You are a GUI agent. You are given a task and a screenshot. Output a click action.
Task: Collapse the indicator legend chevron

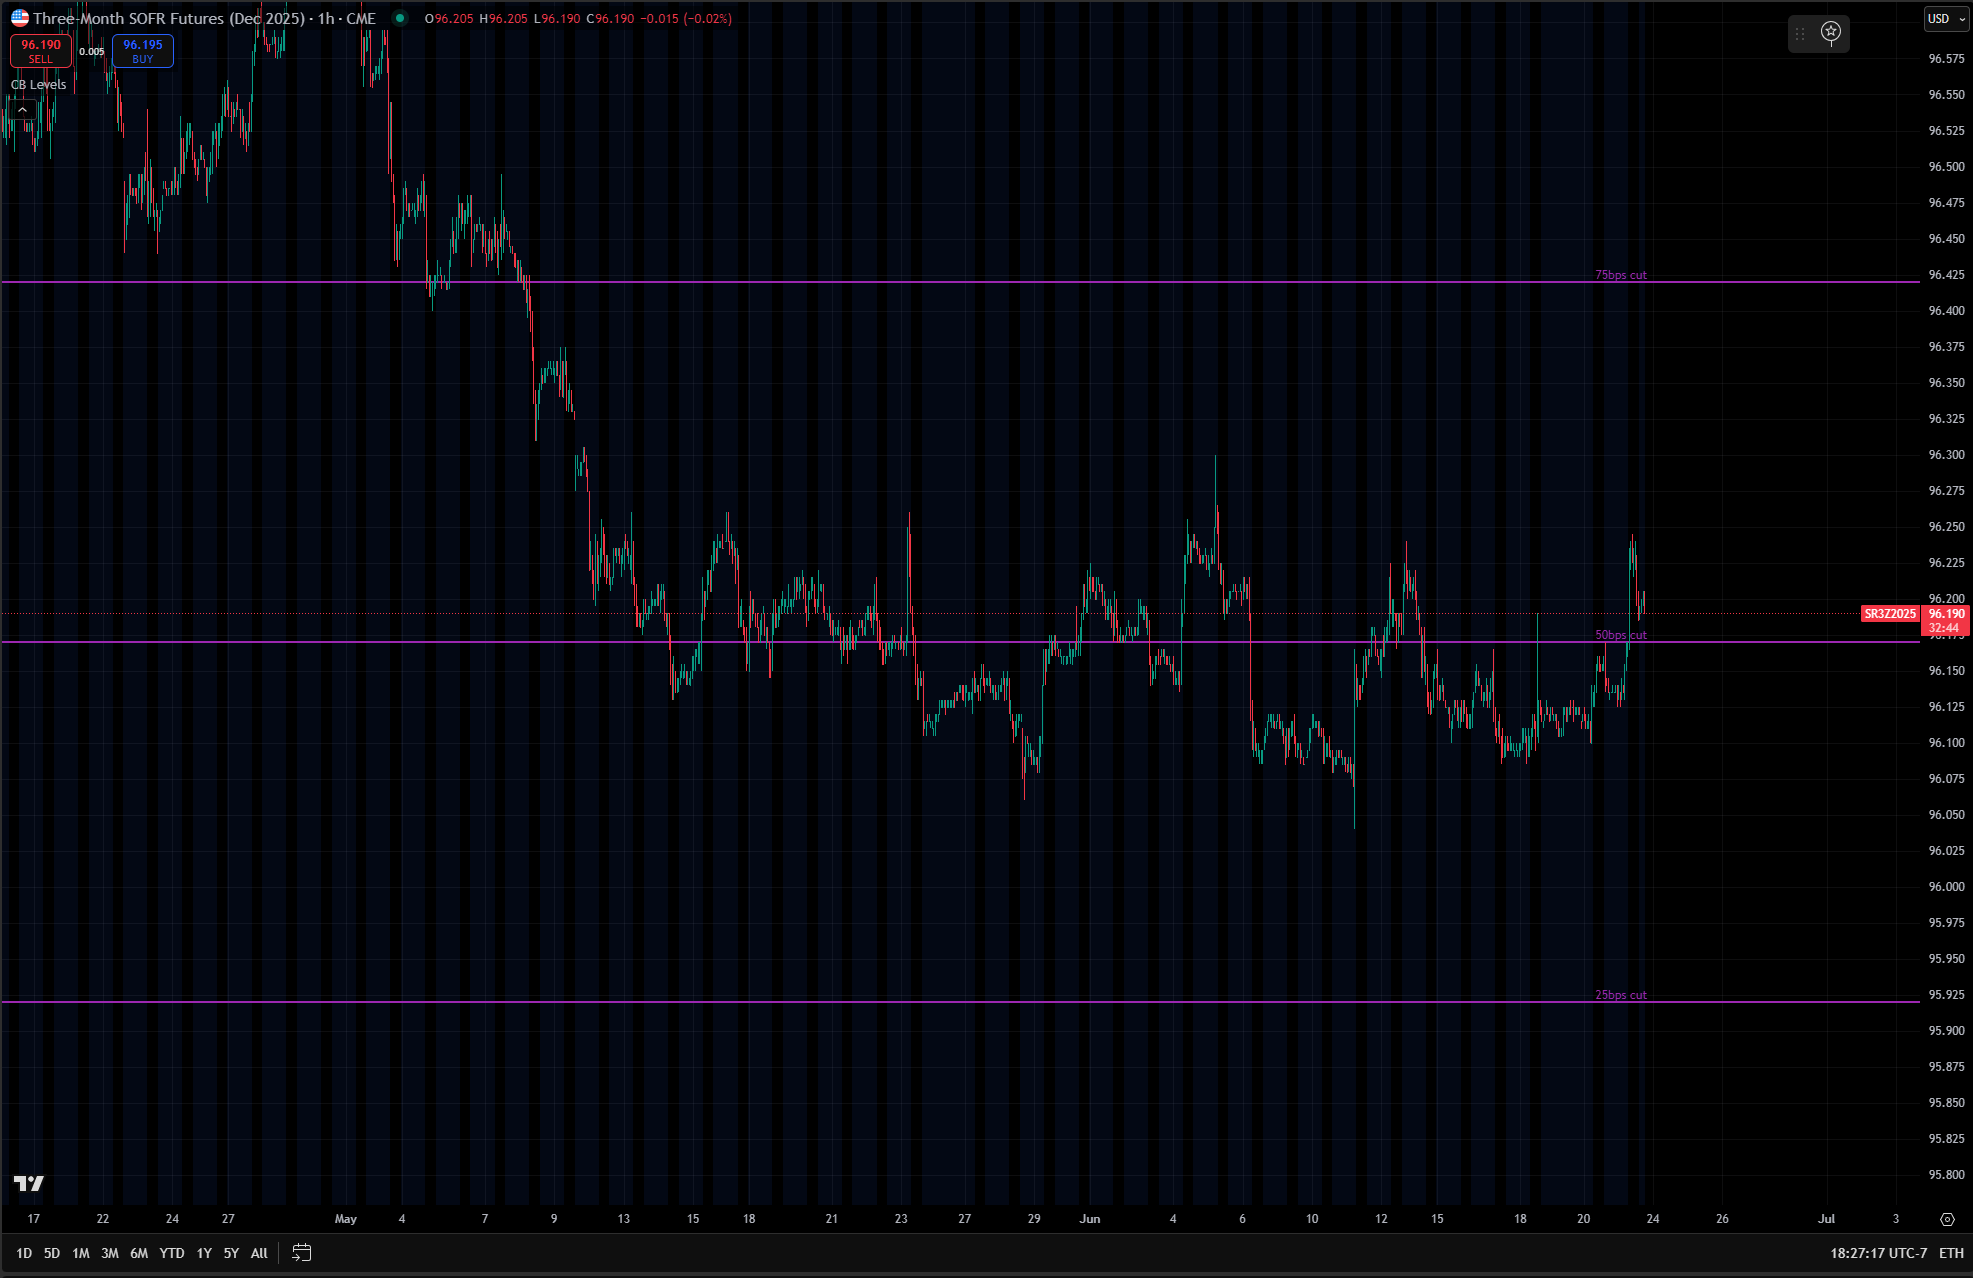[23, 110]
